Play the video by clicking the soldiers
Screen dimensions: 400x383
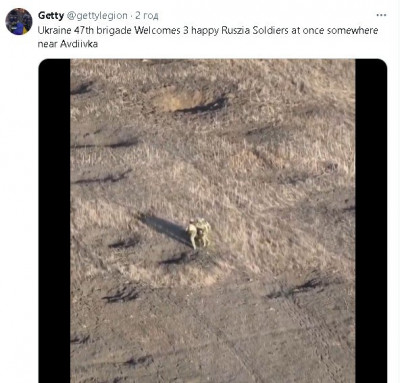(x=199, y=233)
